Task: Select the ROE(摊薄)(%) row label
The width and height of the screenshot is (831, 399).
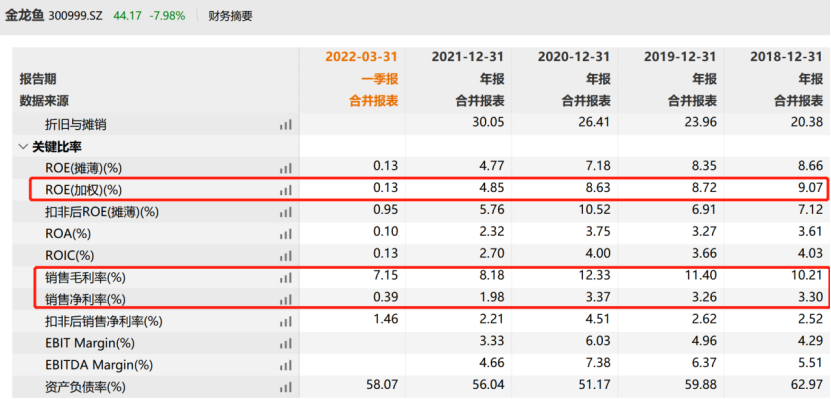Action: pos(84,169)
